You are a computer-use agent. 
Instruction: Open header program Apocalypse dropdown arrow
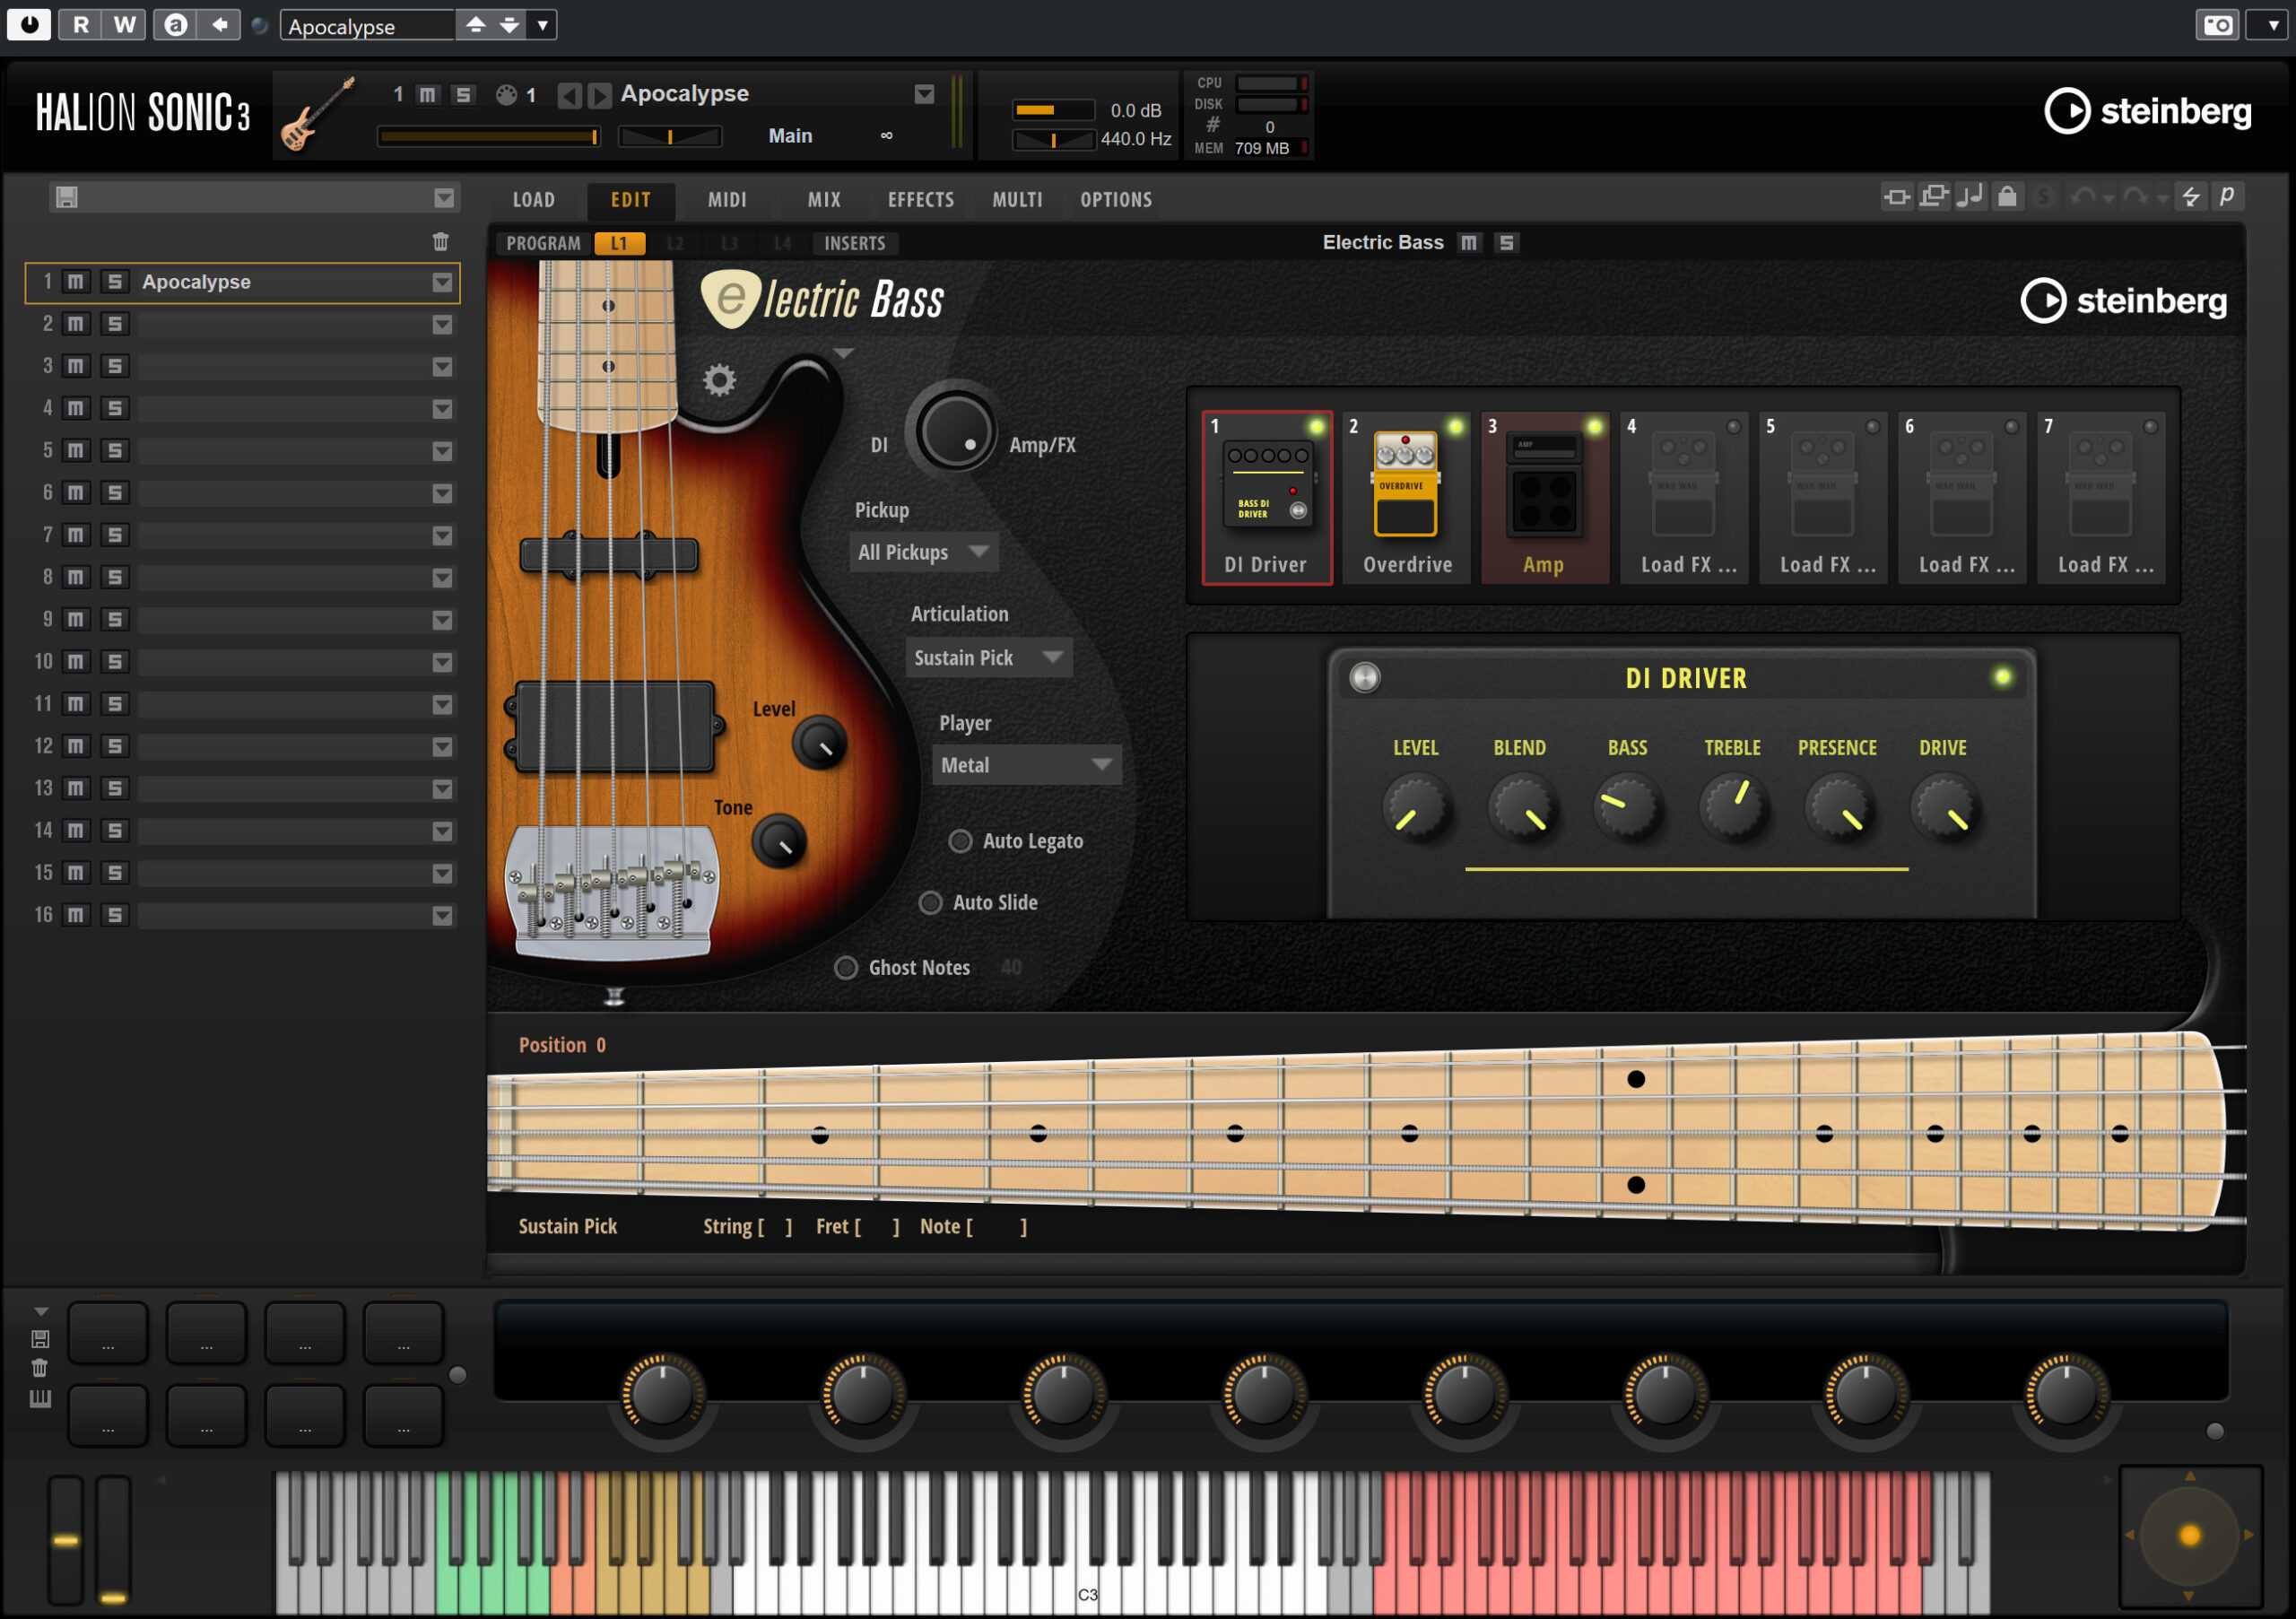coord(924,94)
